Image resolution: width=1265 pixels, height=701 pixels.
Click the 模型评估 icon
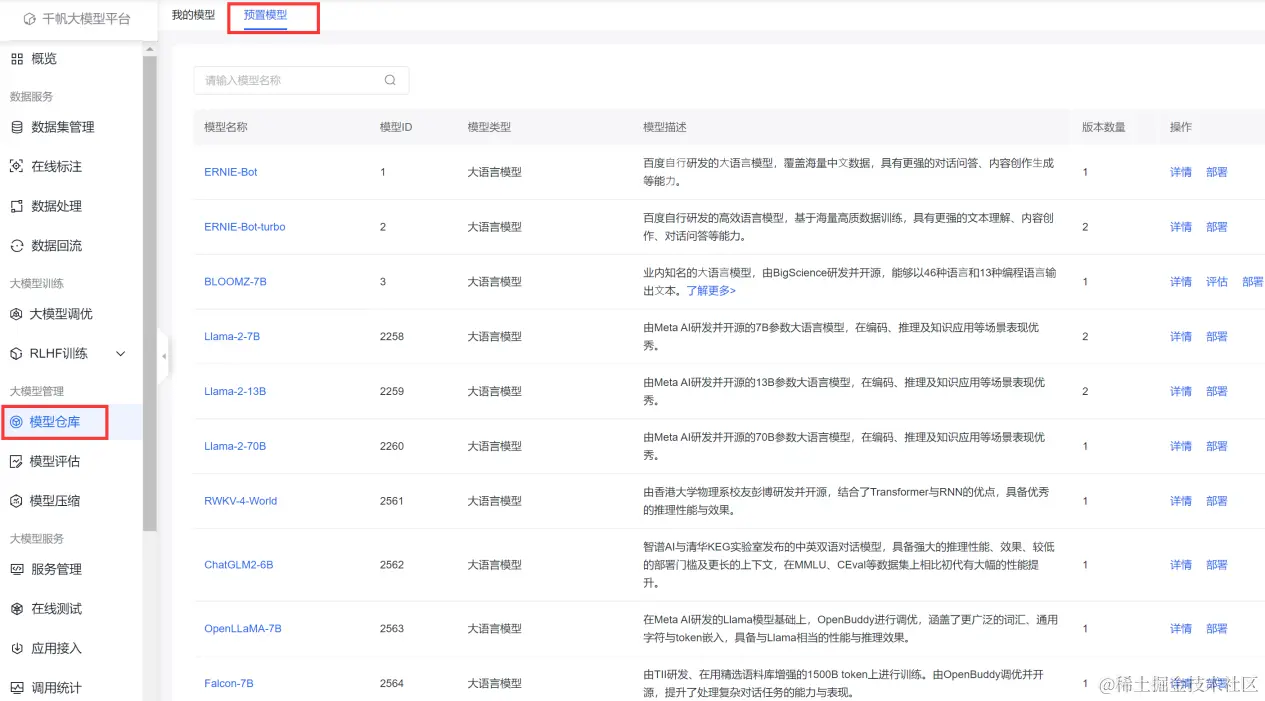[x=16, y=461]
